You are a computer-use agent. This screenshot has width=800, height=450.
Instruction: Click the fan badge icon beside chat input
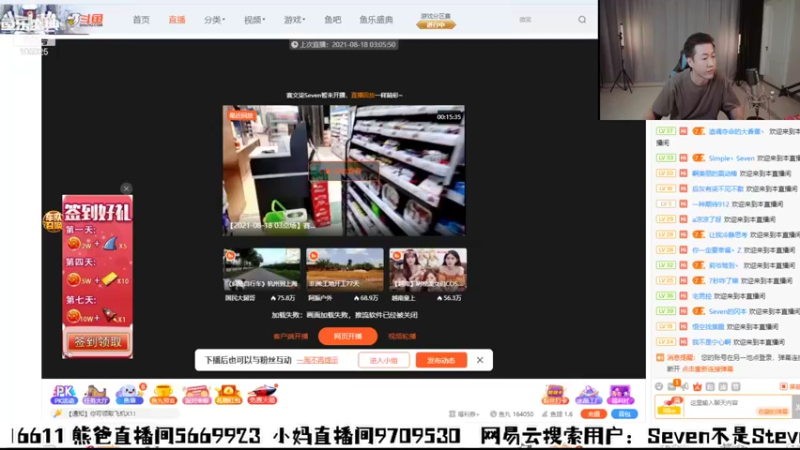tap(669, 406)
